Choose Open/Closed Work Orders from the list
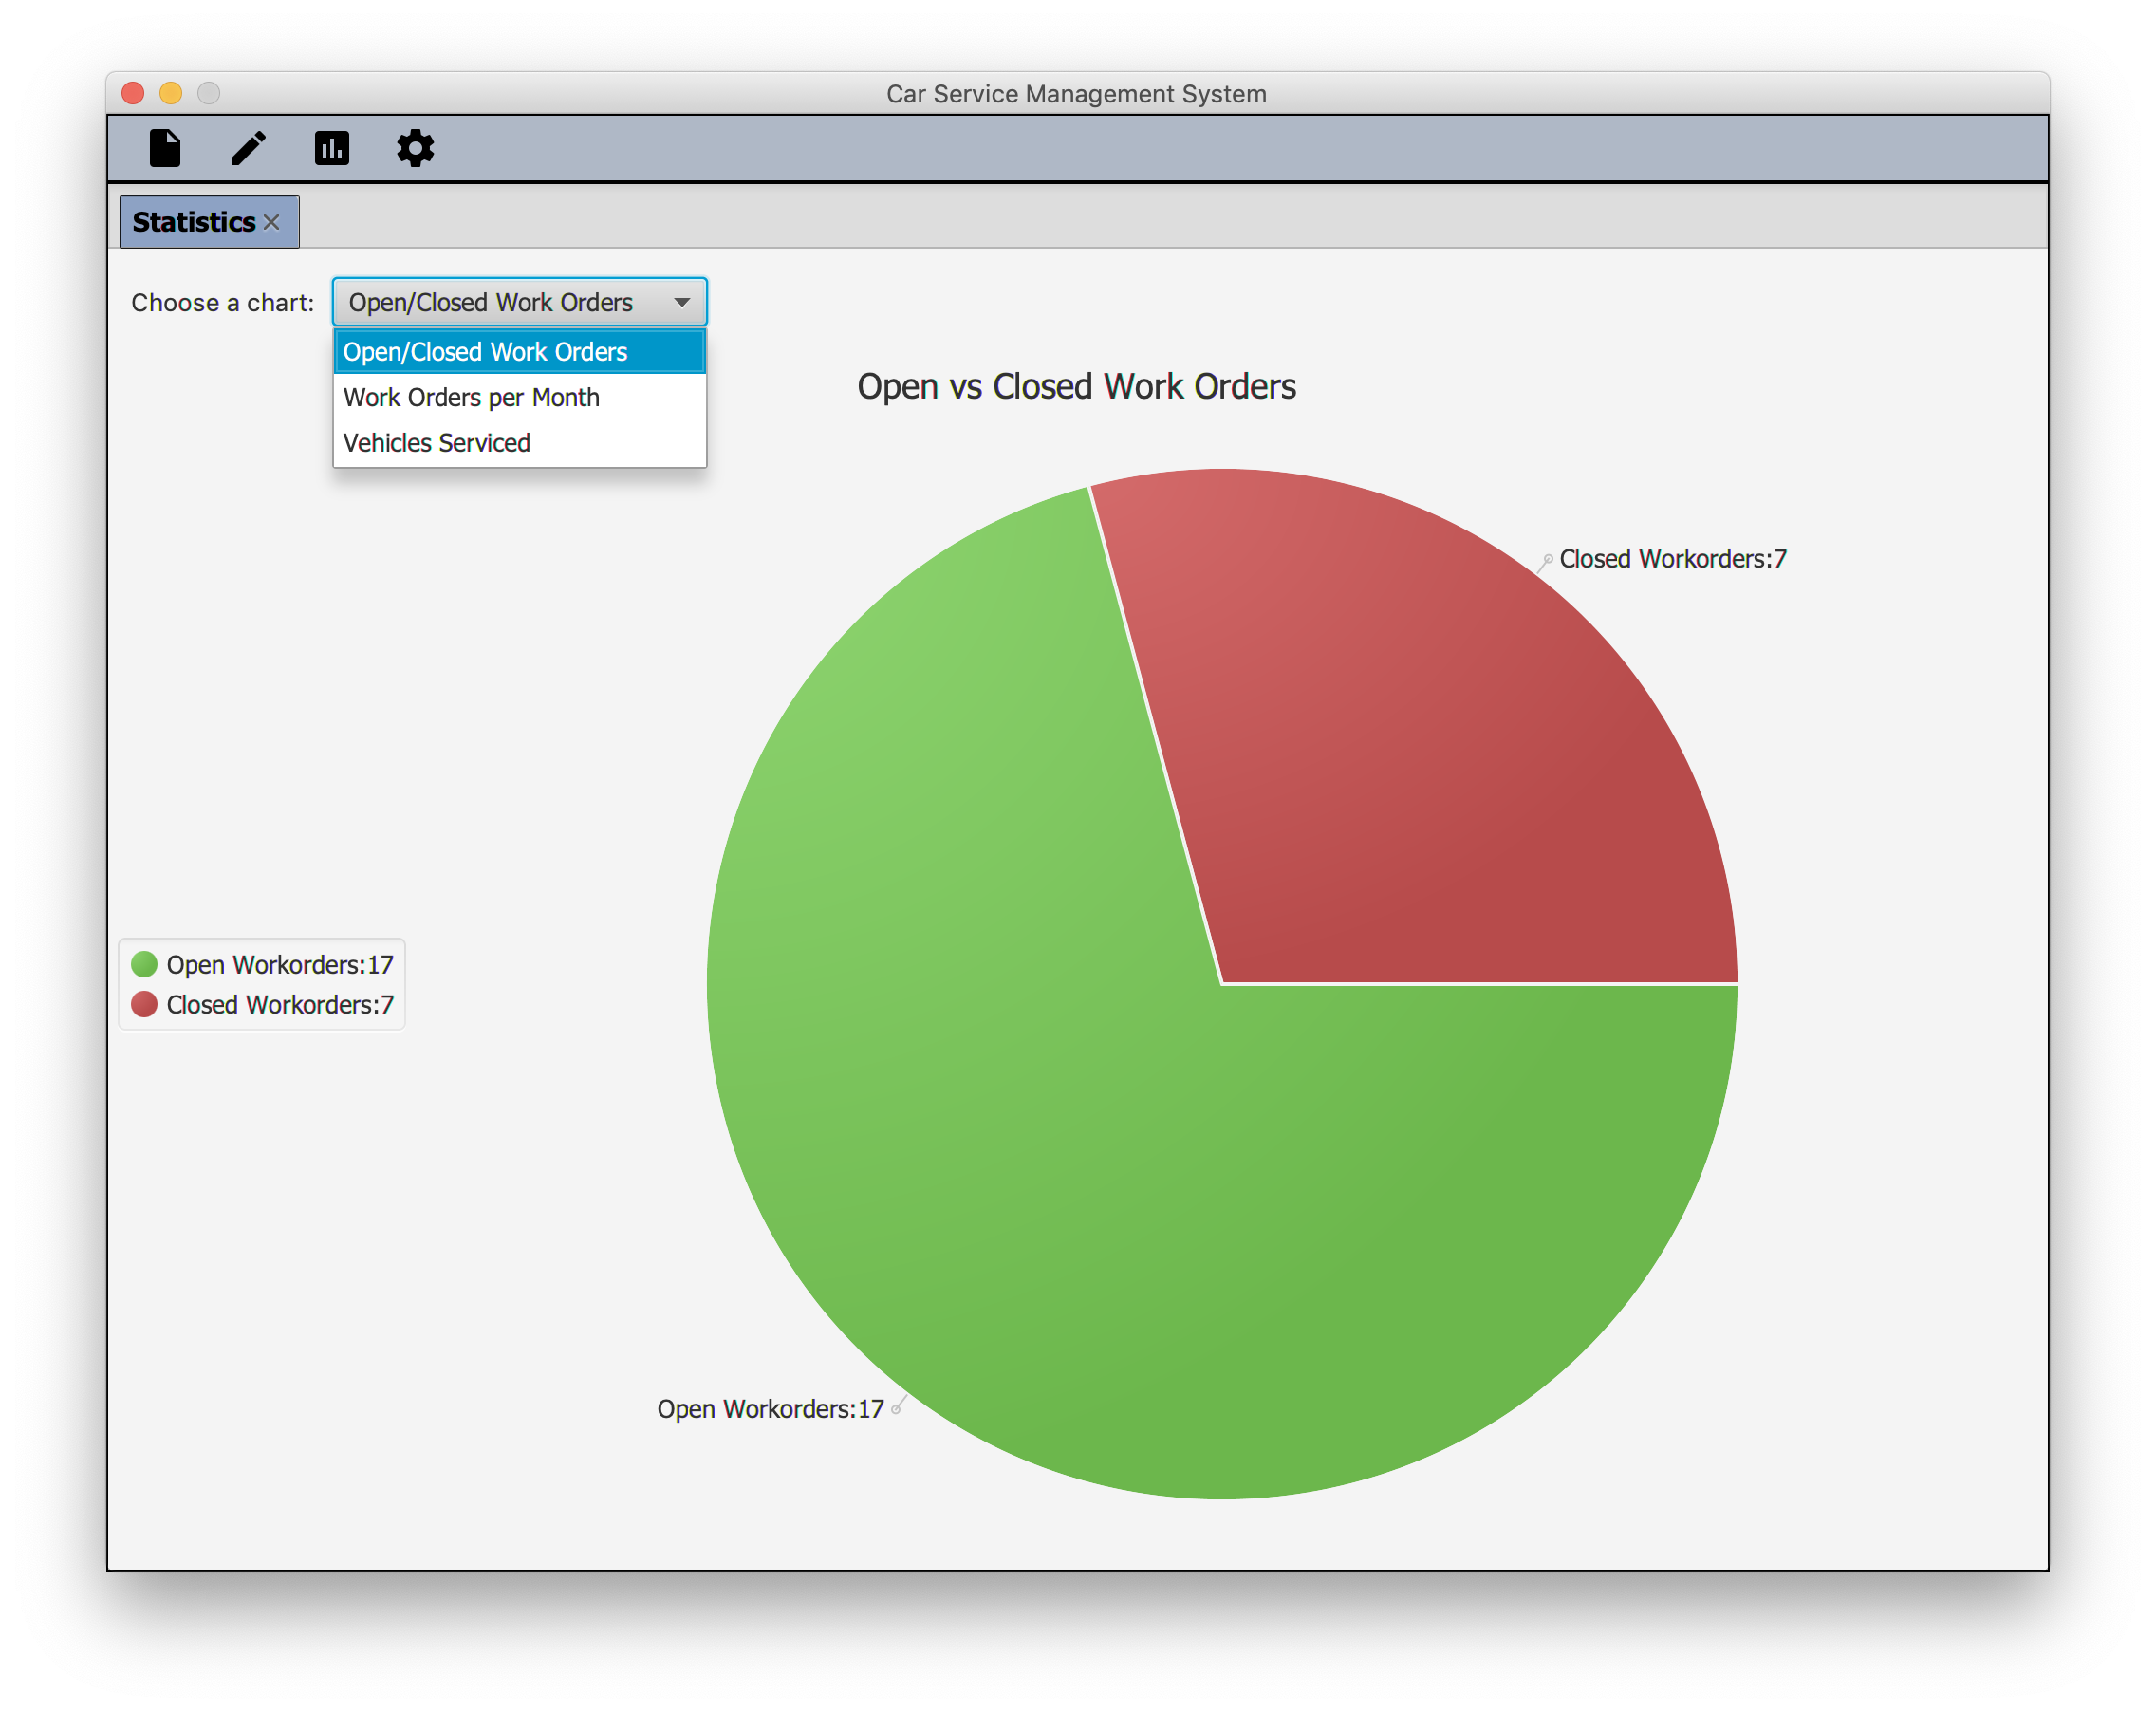This screenshot has width=2156, height=1712. 519,352
